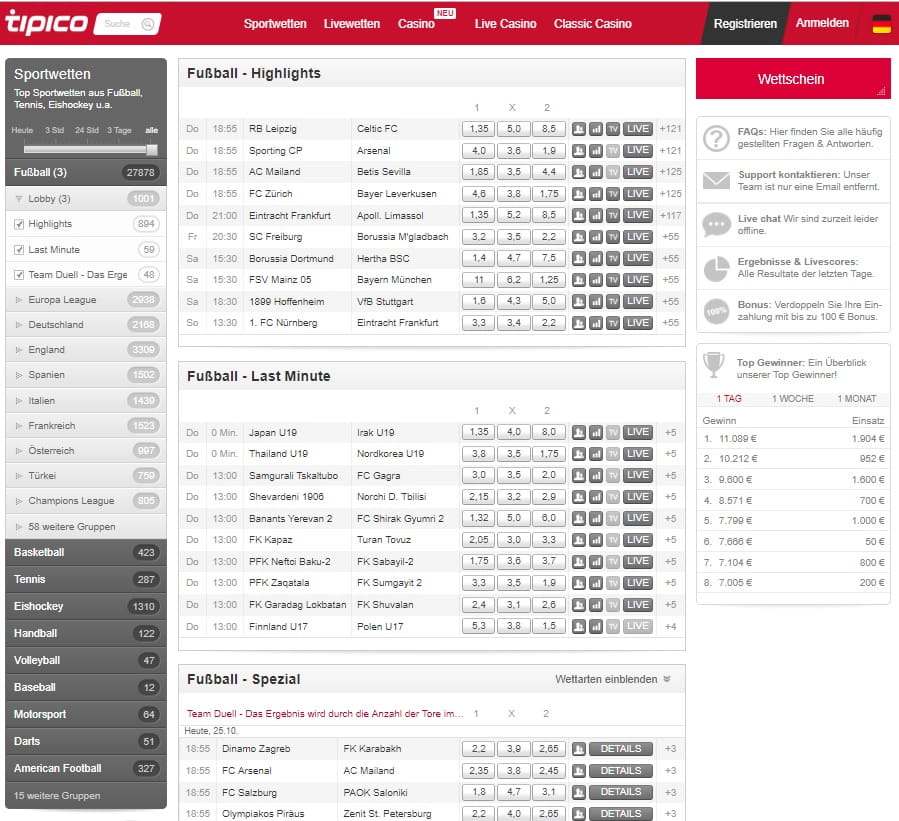
Task: Open team stats icon for RB Leipzig match
Action: pyautogui.click(x=579, y=129)
